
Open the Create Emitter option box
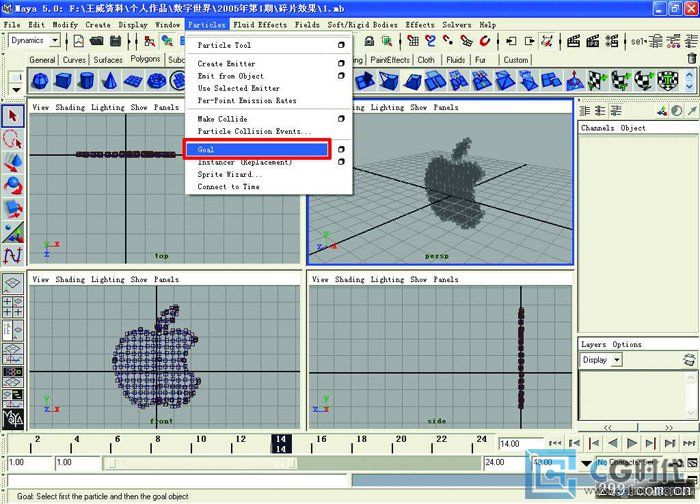point(341,63)
